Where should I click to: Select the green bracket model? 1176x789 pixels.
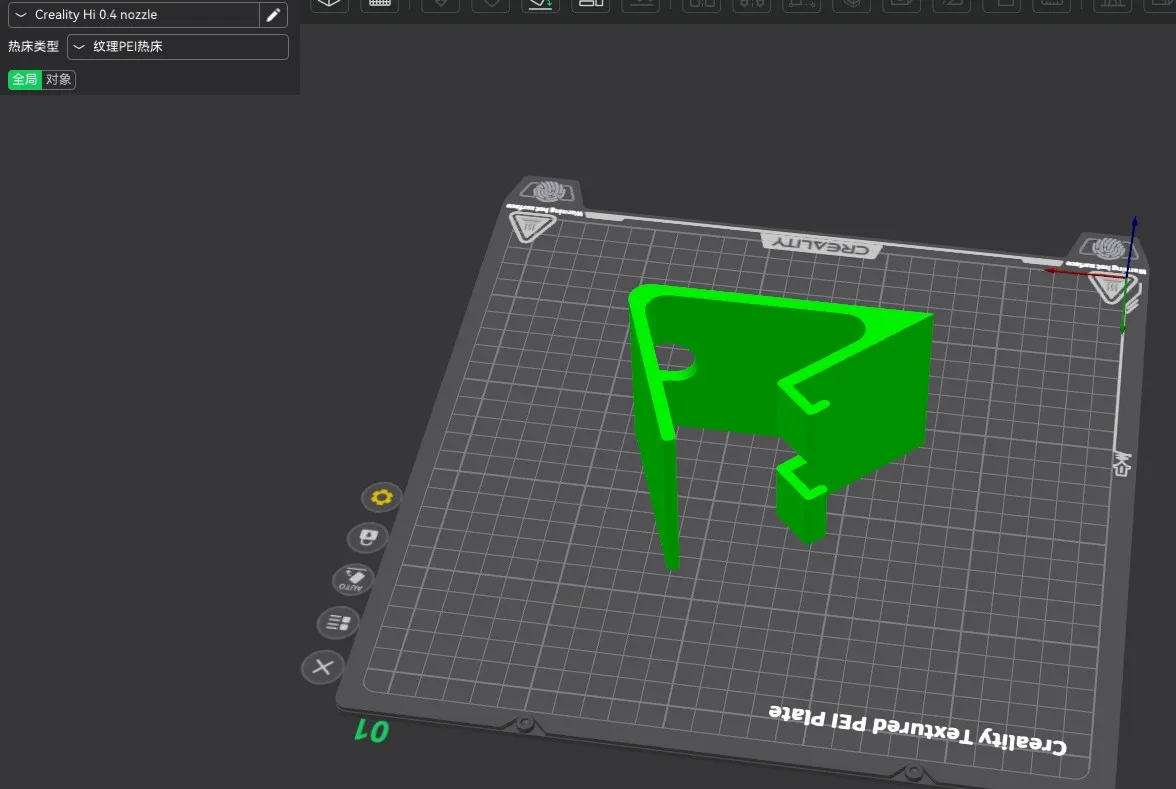tap(860, 400)
